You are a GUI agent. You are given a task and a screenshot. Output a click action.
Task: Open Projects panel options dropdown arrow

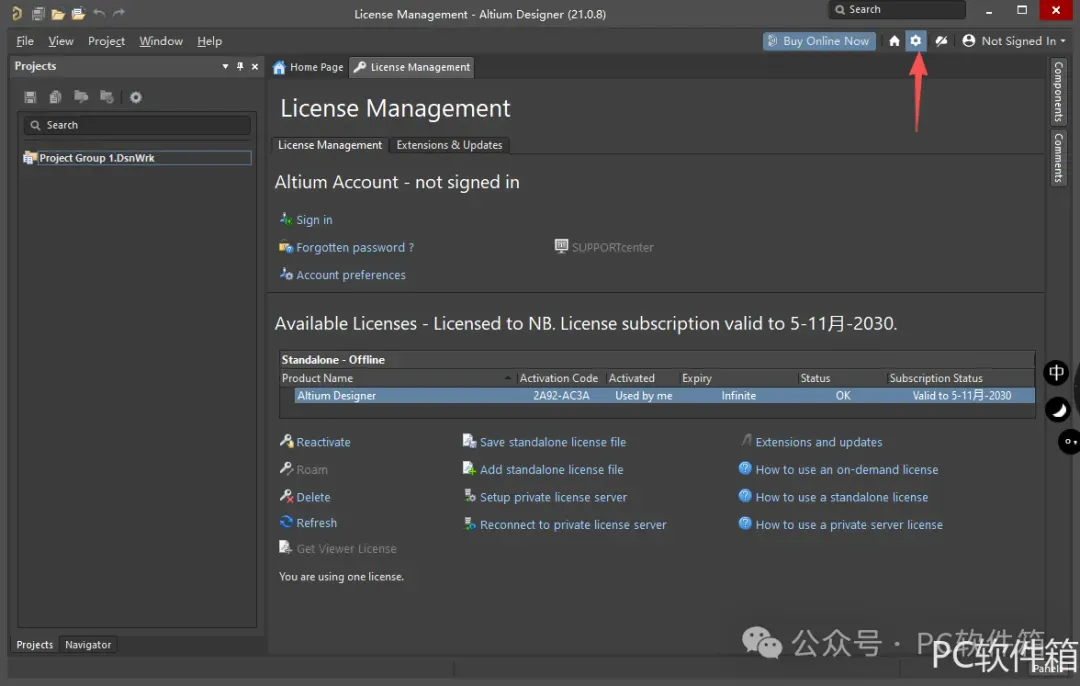tap(225, 66)
